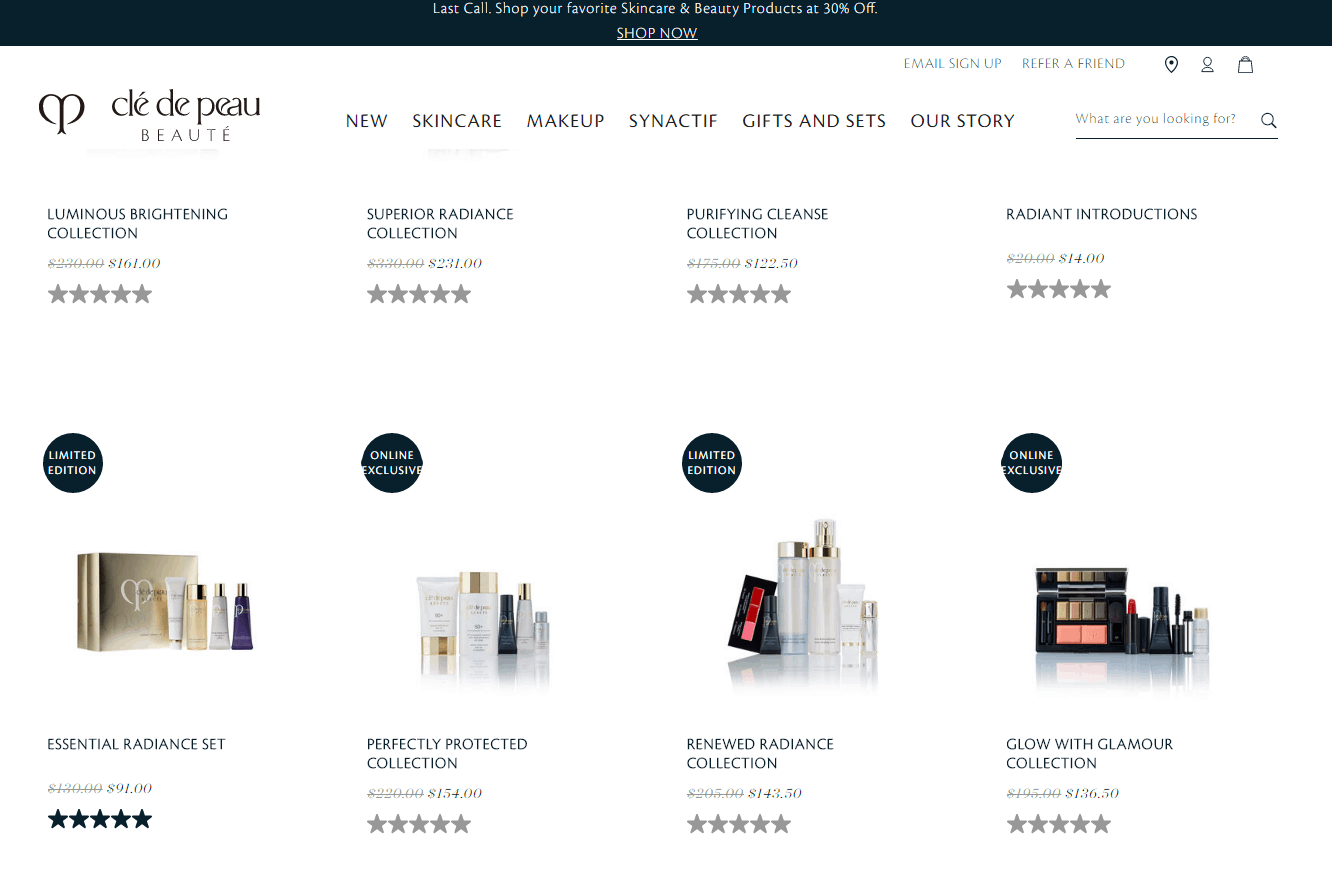Focus the 'What are you looking for?' search field
Screen dimensions: 1332x881
click(1165, 119)
